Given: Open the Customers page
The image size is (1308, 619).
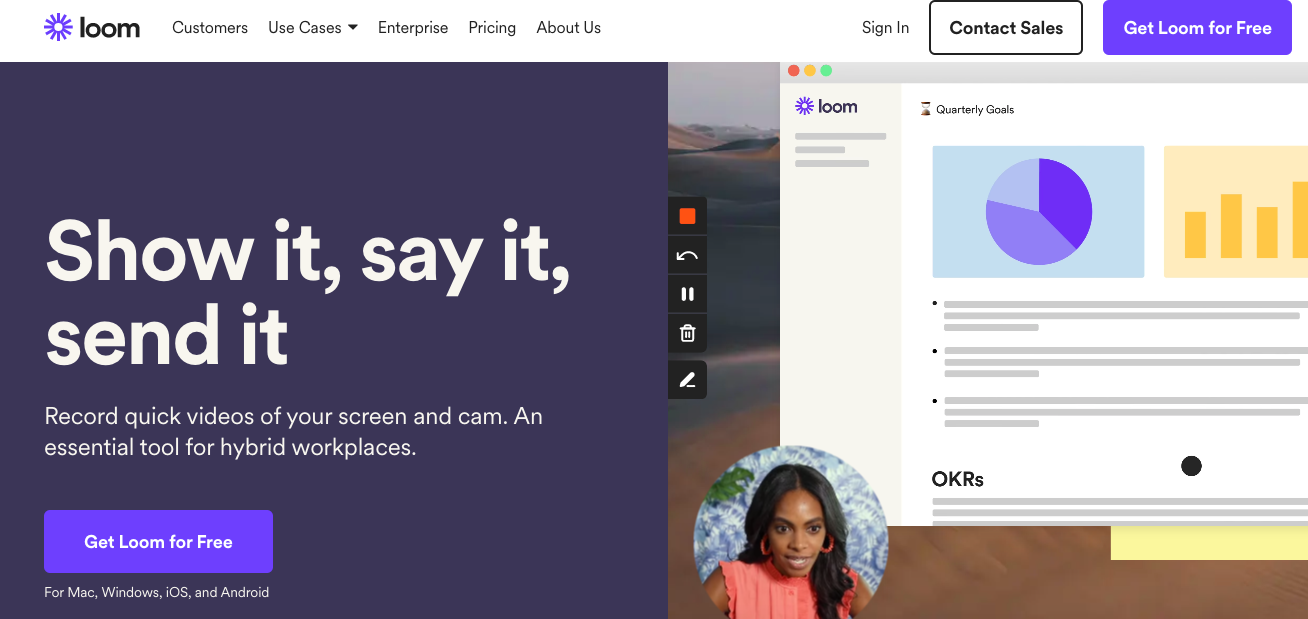Looking at the screenshot, I should tap(210, 28).
